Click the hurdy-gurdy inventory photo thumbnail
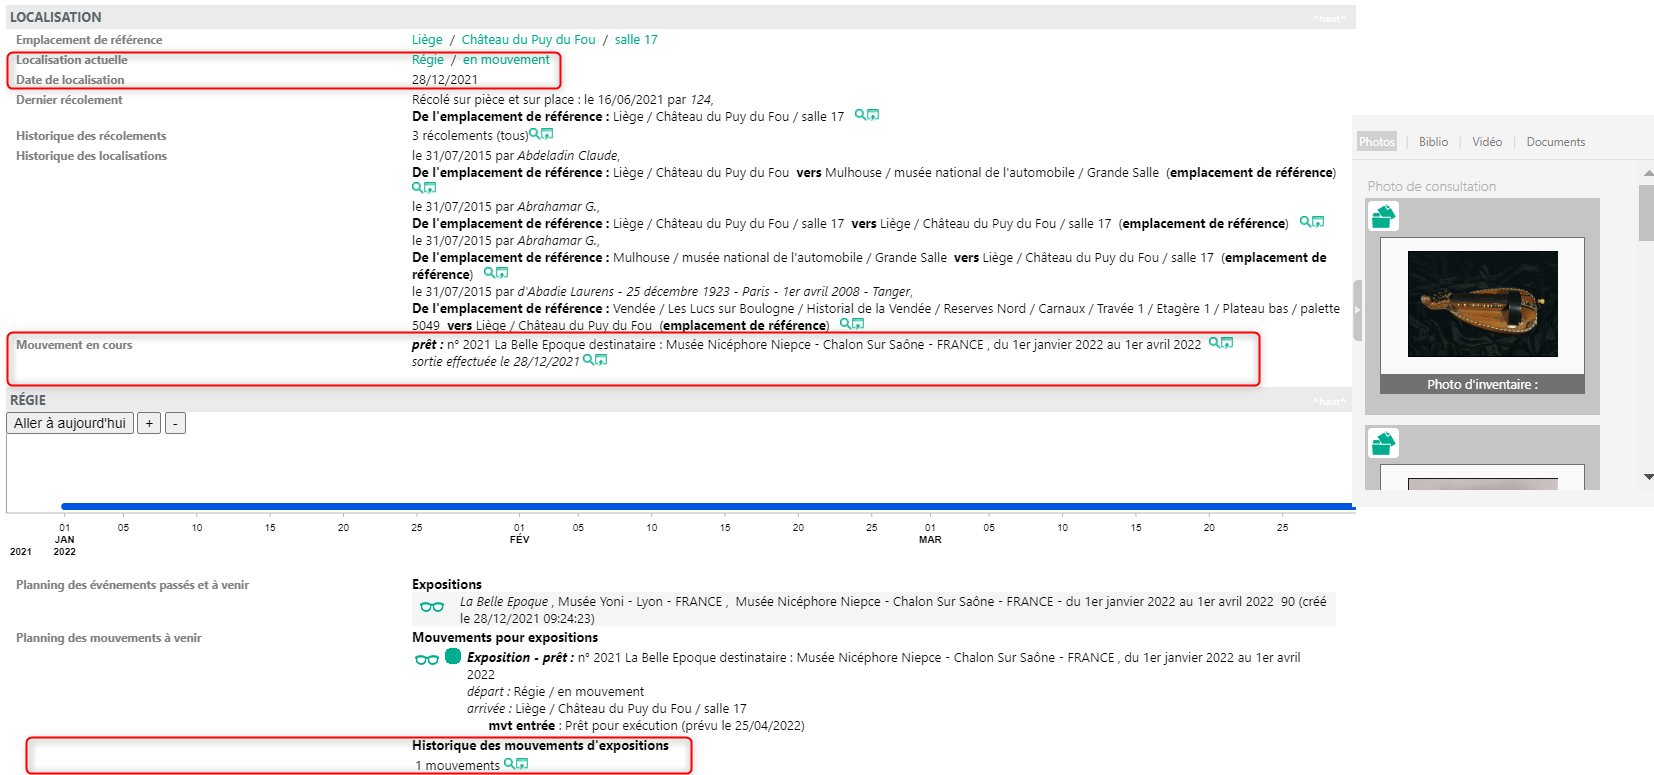This screenshot has width=1654, height=775. point(1482,304)
